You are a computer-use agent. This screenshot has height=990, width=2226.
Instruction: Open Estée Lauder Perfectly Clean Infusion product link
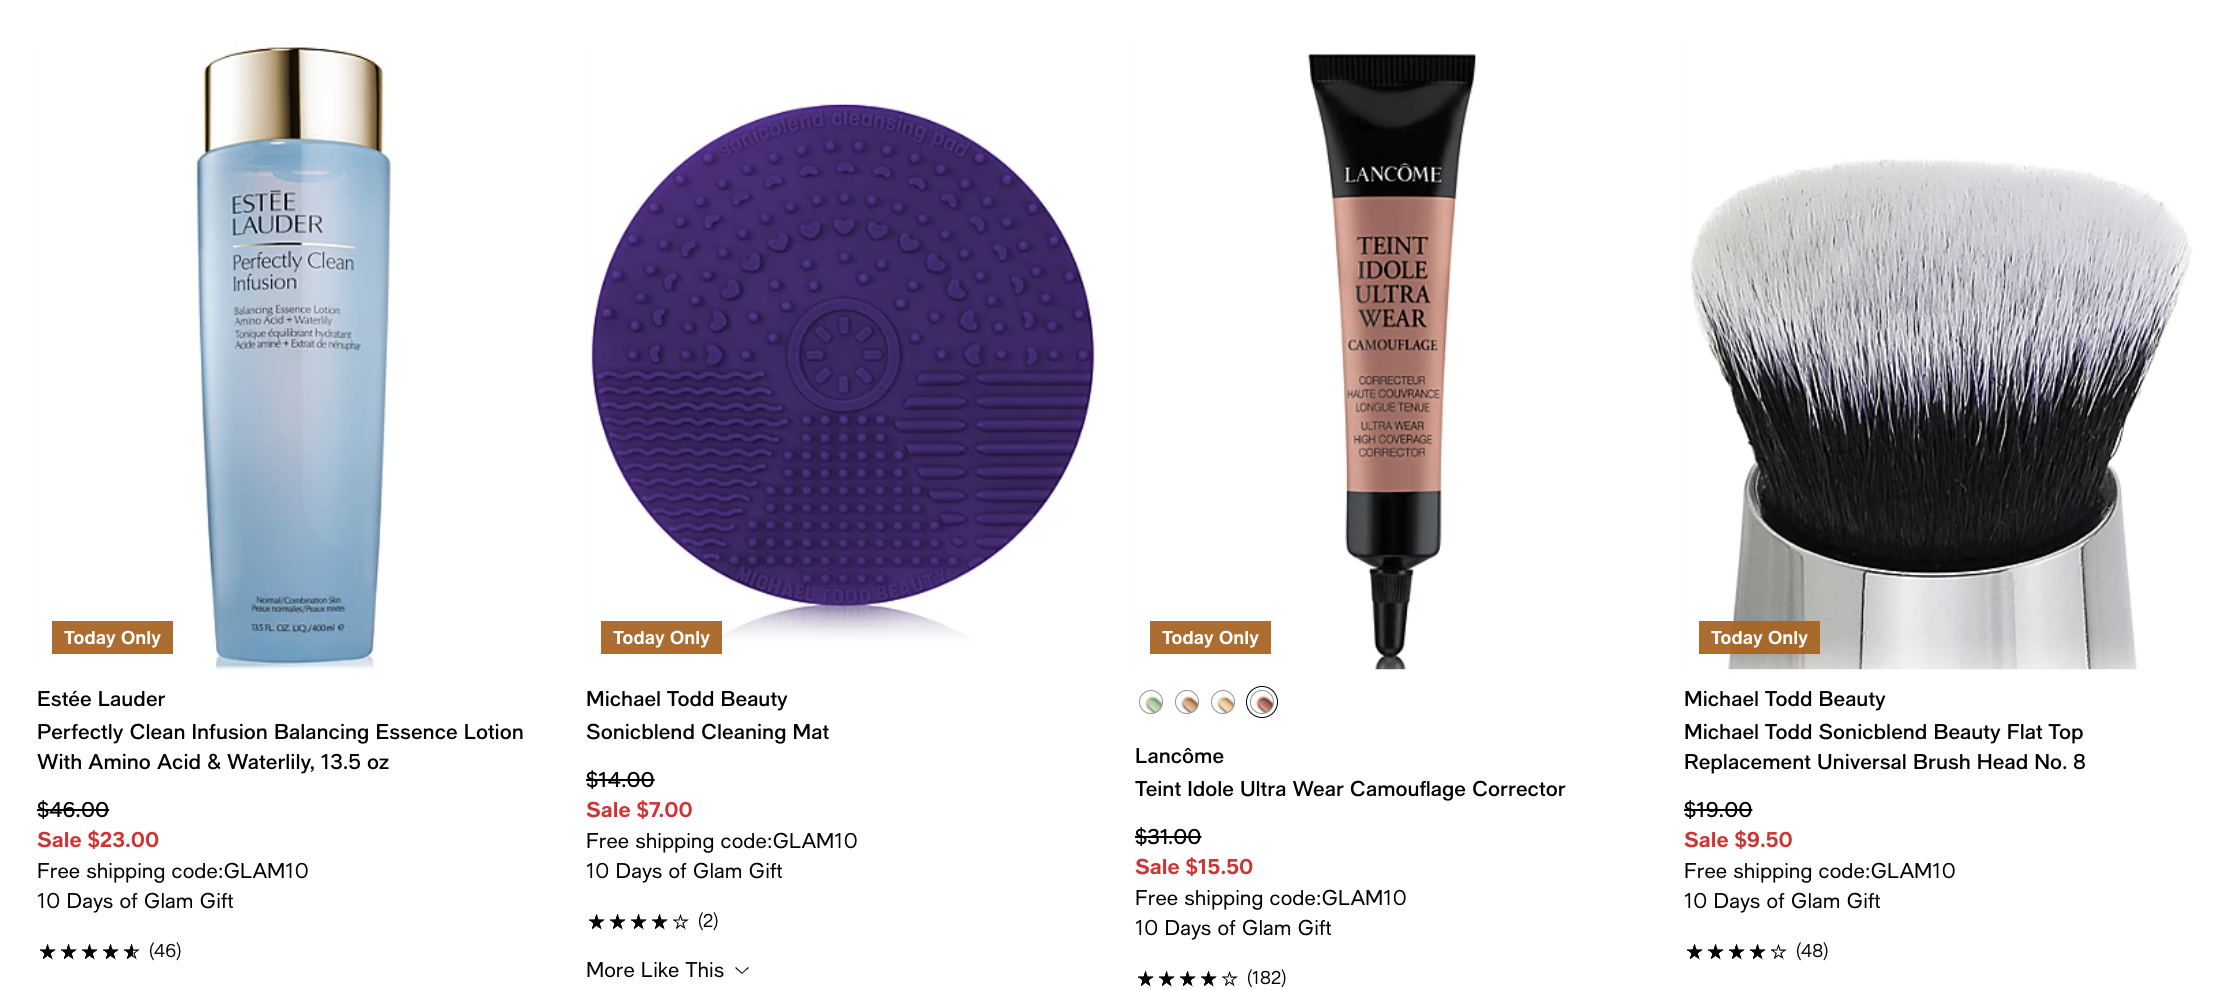pyautogui.click(x=280, y=747)
